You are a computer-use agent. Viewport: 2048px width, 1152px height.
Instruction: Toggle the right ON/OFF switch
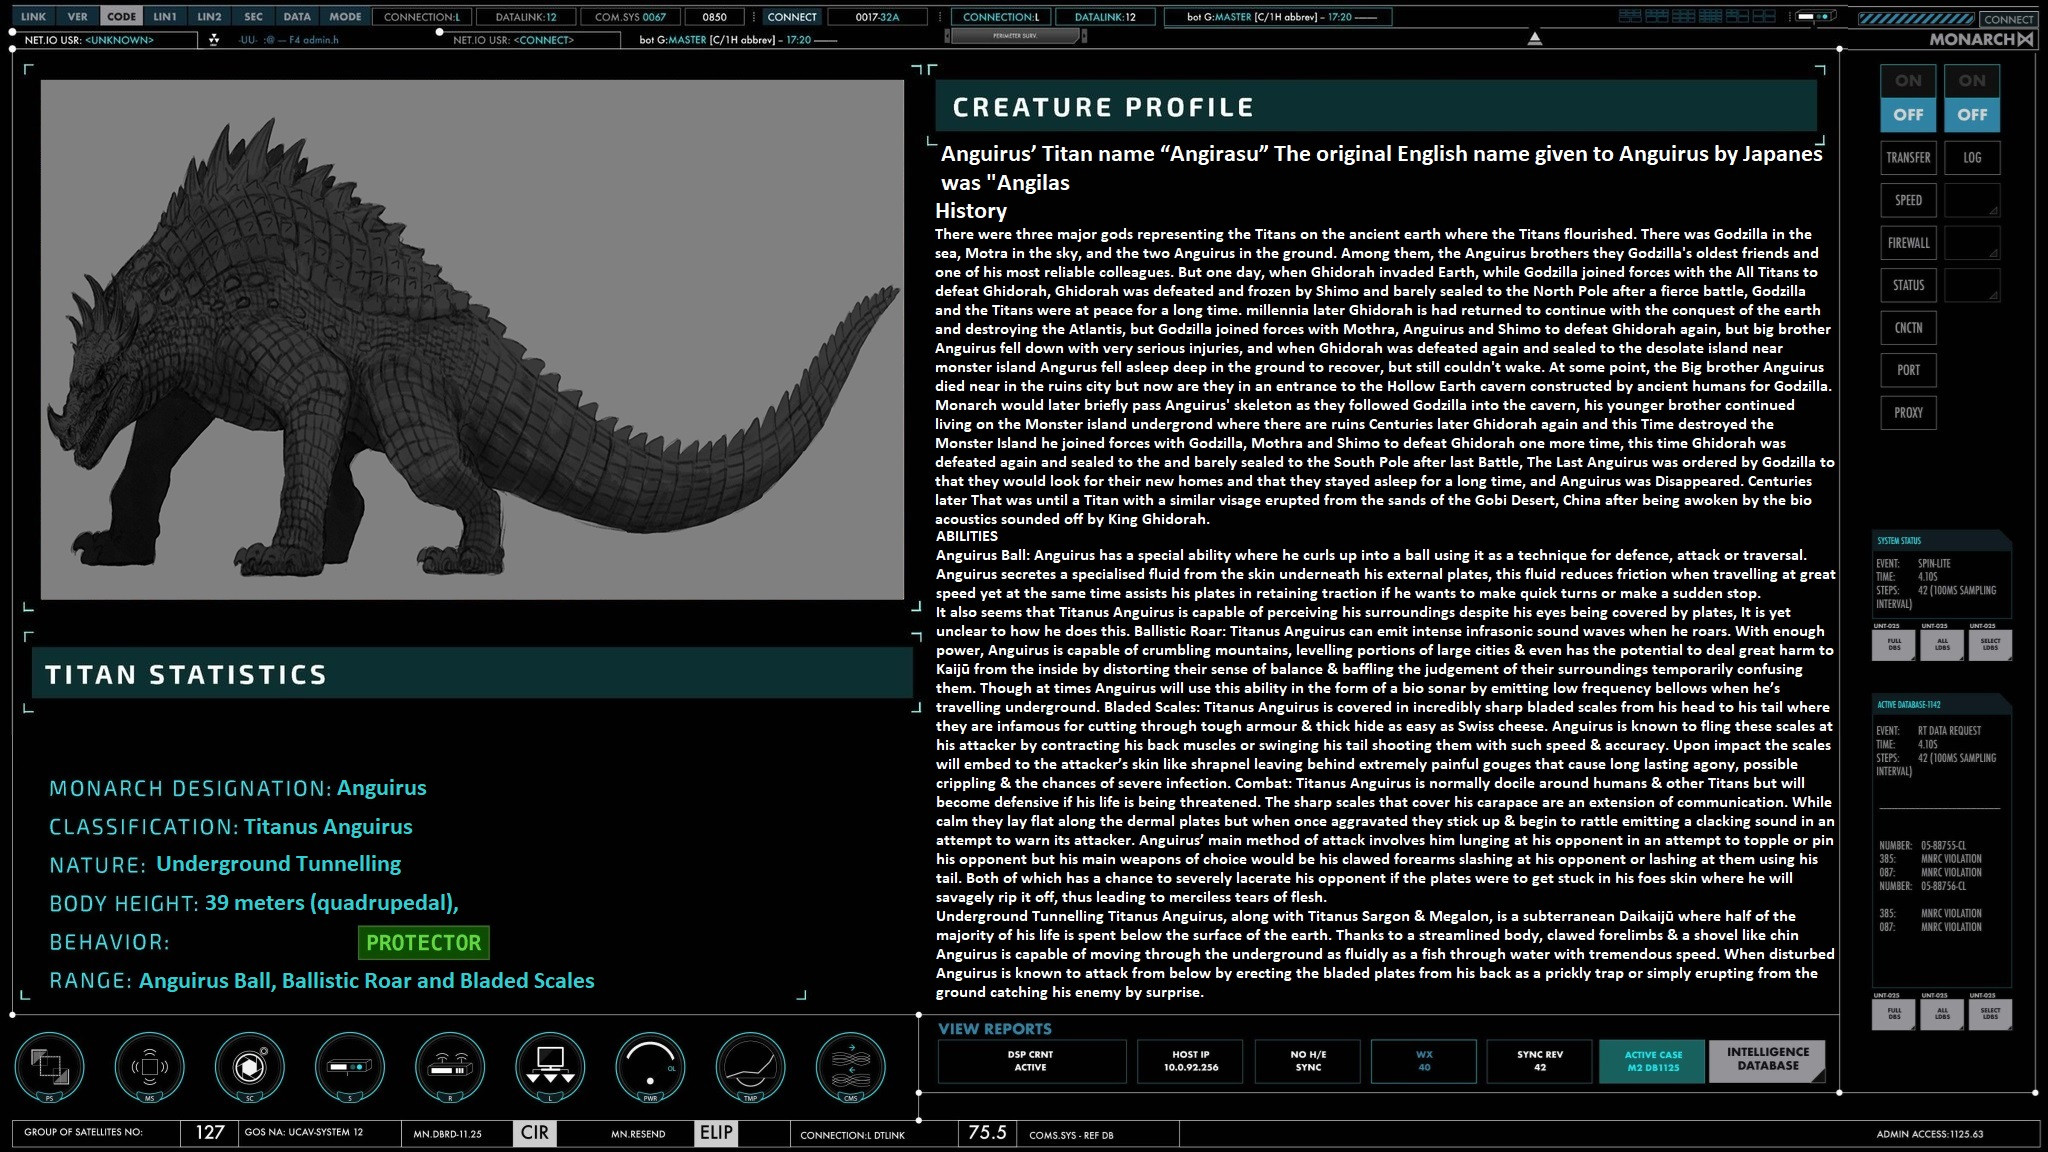(x=1972, y=98)
